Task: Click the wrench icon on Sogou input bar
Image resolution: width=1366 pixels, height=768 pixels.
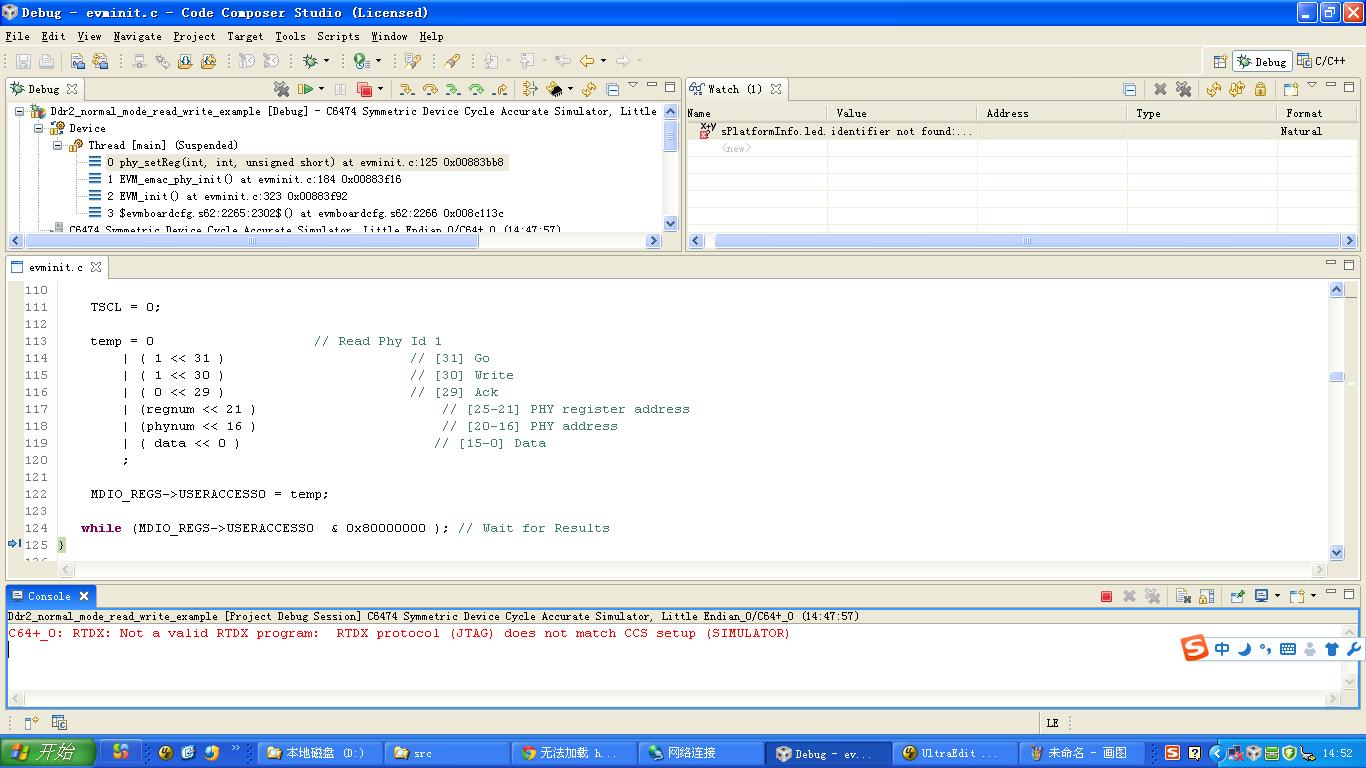Action: click(x=1354, y=649)
